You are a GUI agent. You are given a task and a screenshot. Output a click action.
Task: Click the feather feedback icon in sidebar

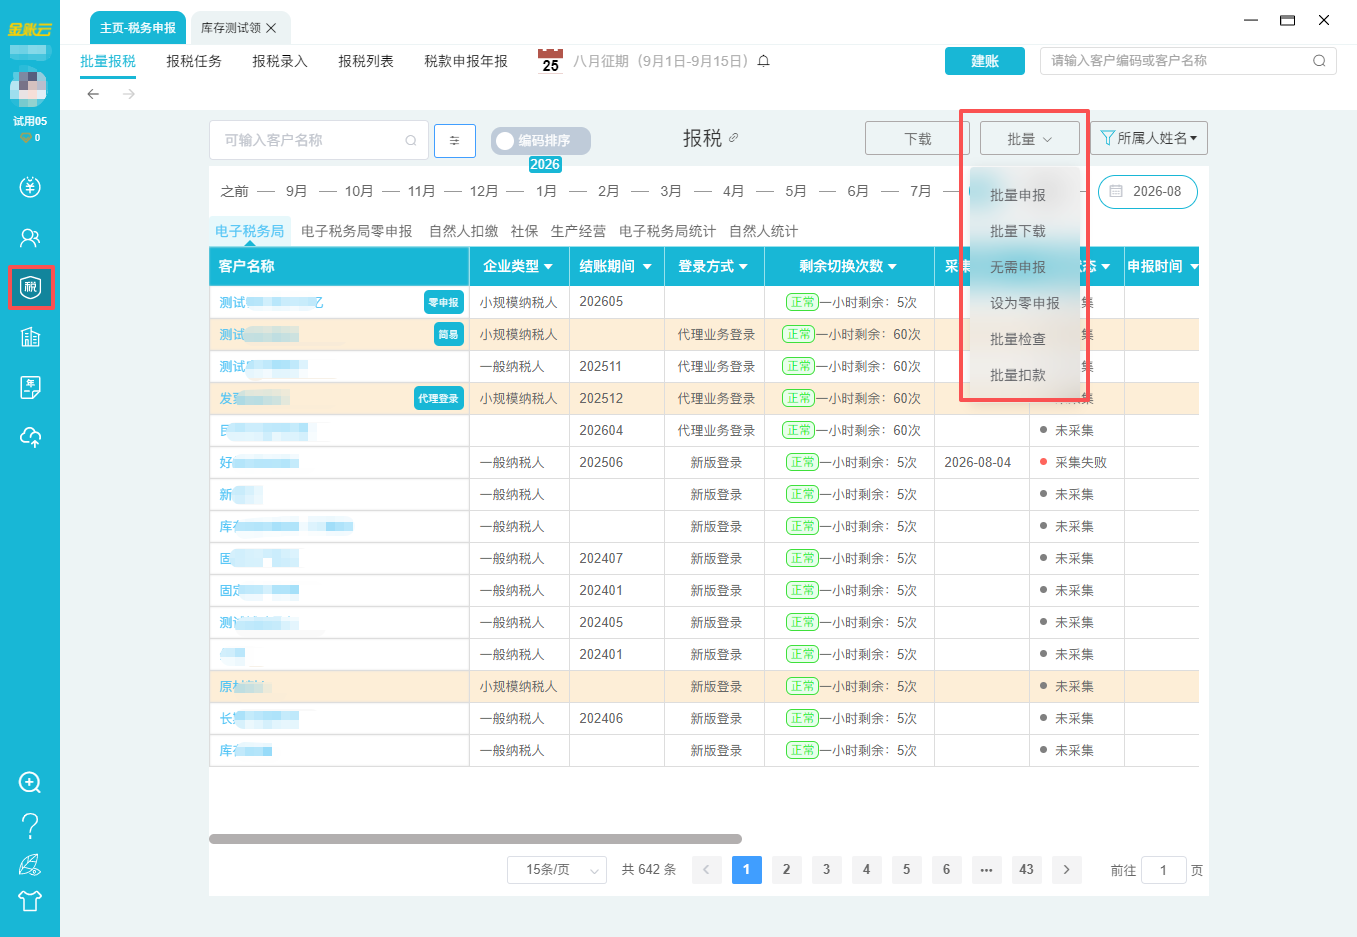[30, 864]
